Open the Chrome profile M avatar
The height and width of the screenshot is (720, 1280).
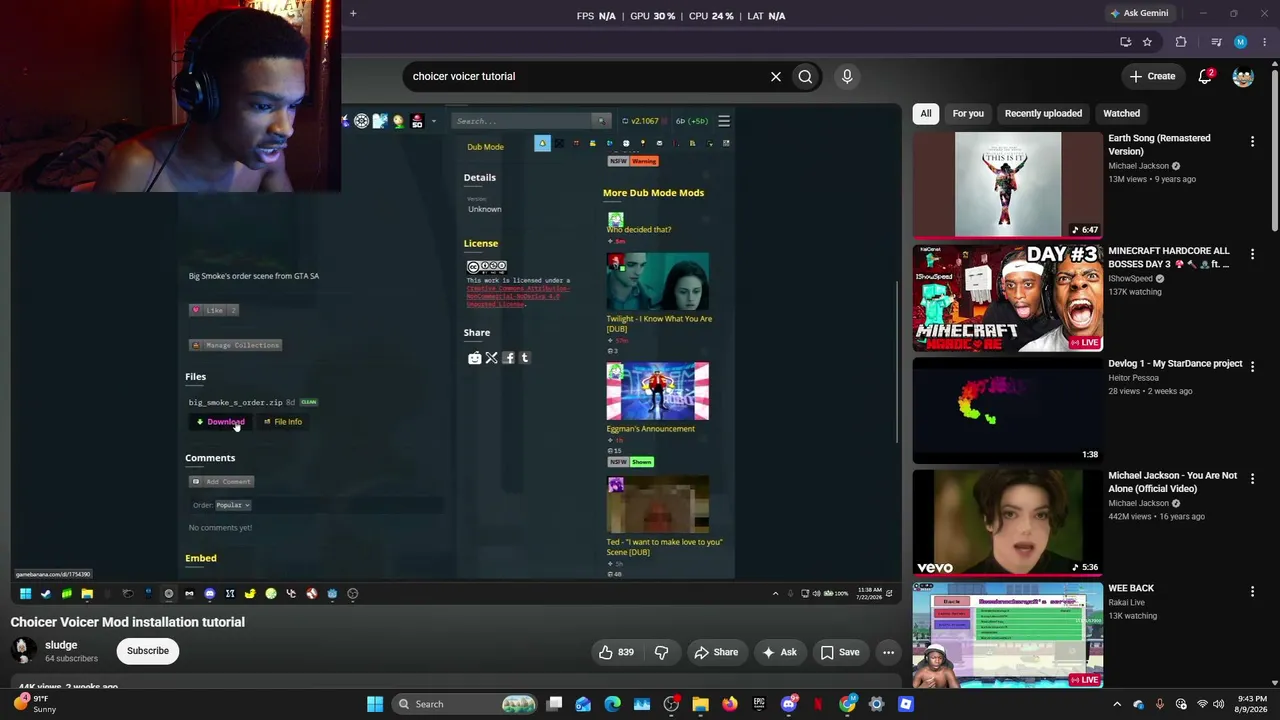(1241, 42)
